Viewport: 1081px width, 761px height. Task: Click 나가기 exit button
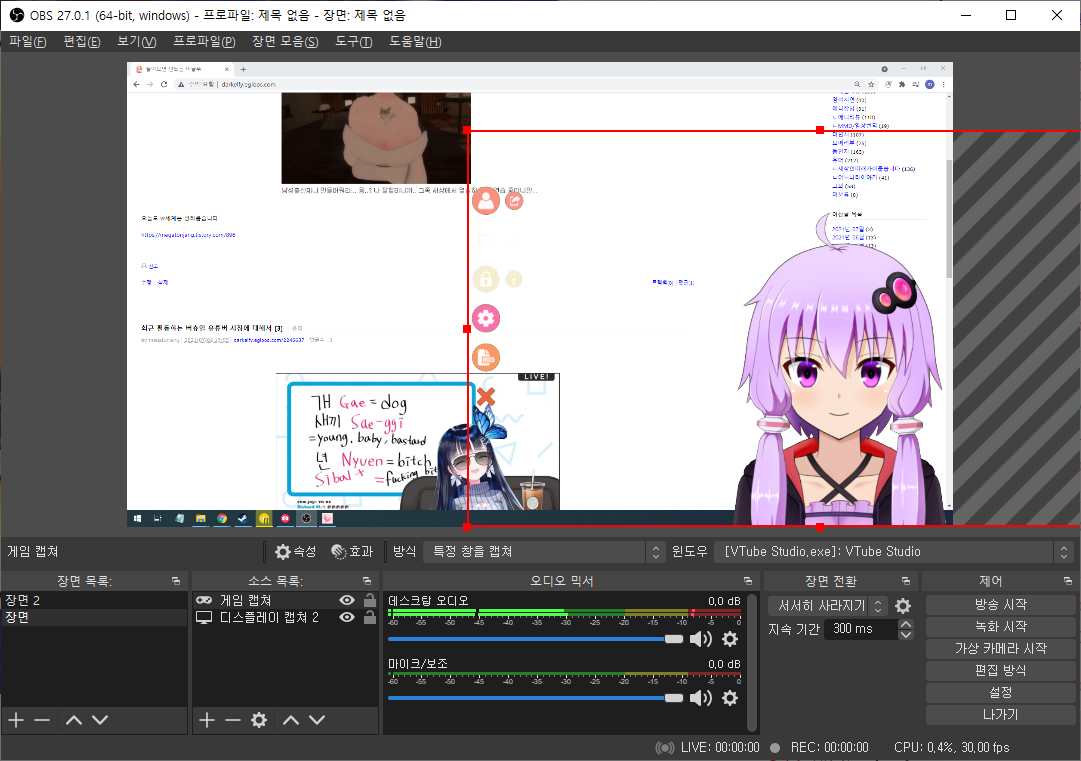point(1000,715)
